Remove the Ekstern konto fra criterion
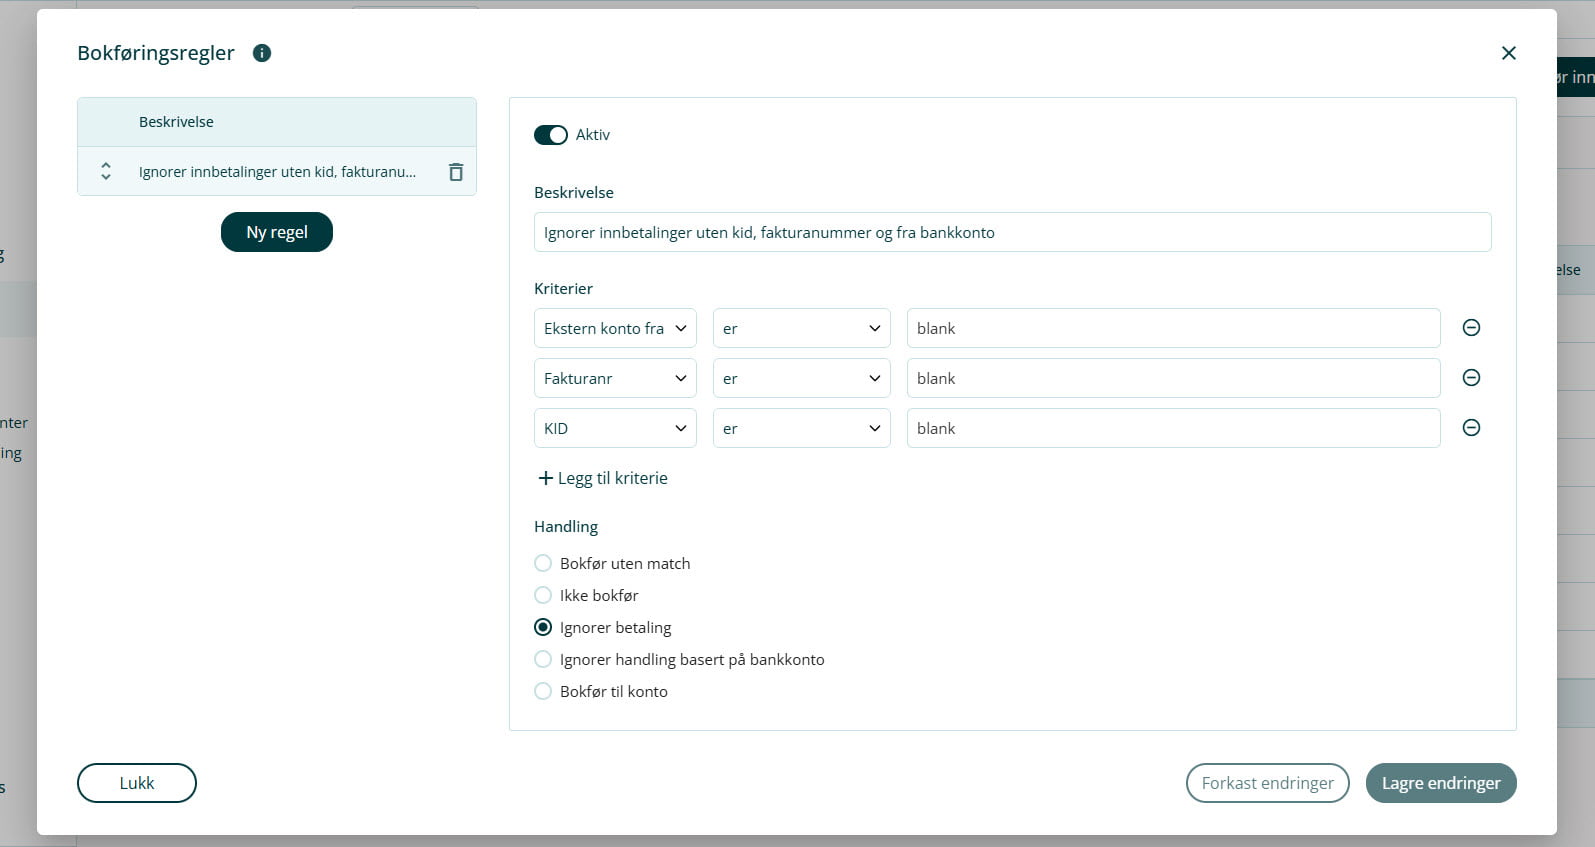1595x847 pixels. tap(1471, 328)
